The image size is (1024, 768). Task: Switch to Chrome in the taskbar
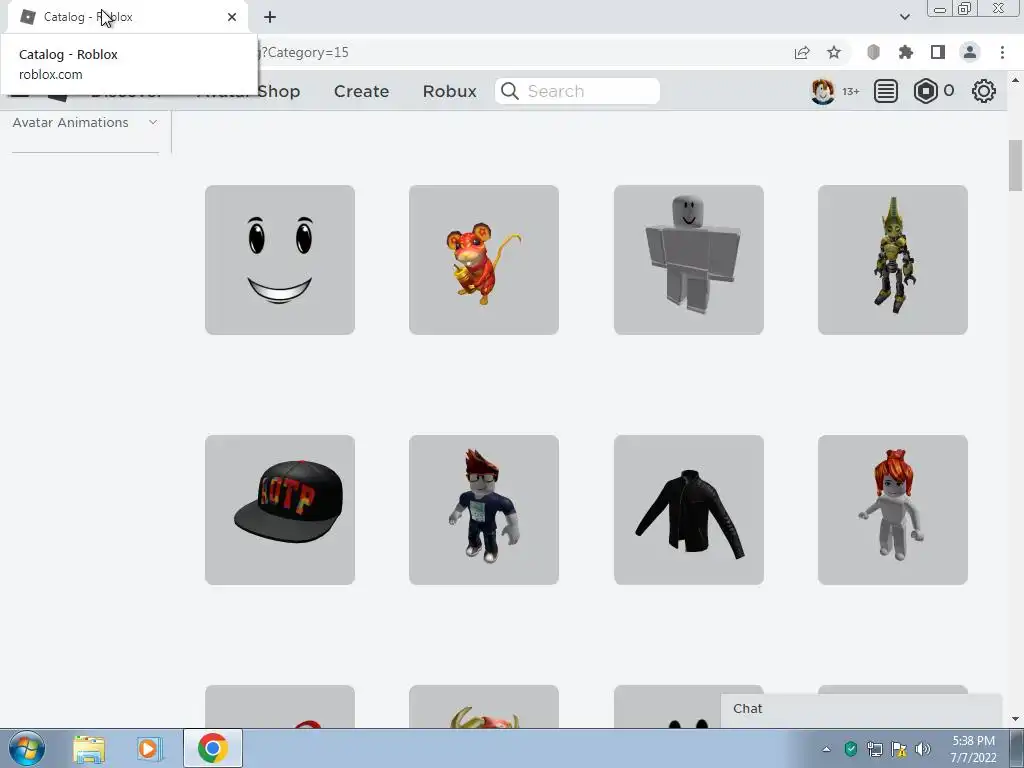coord(213,748)
